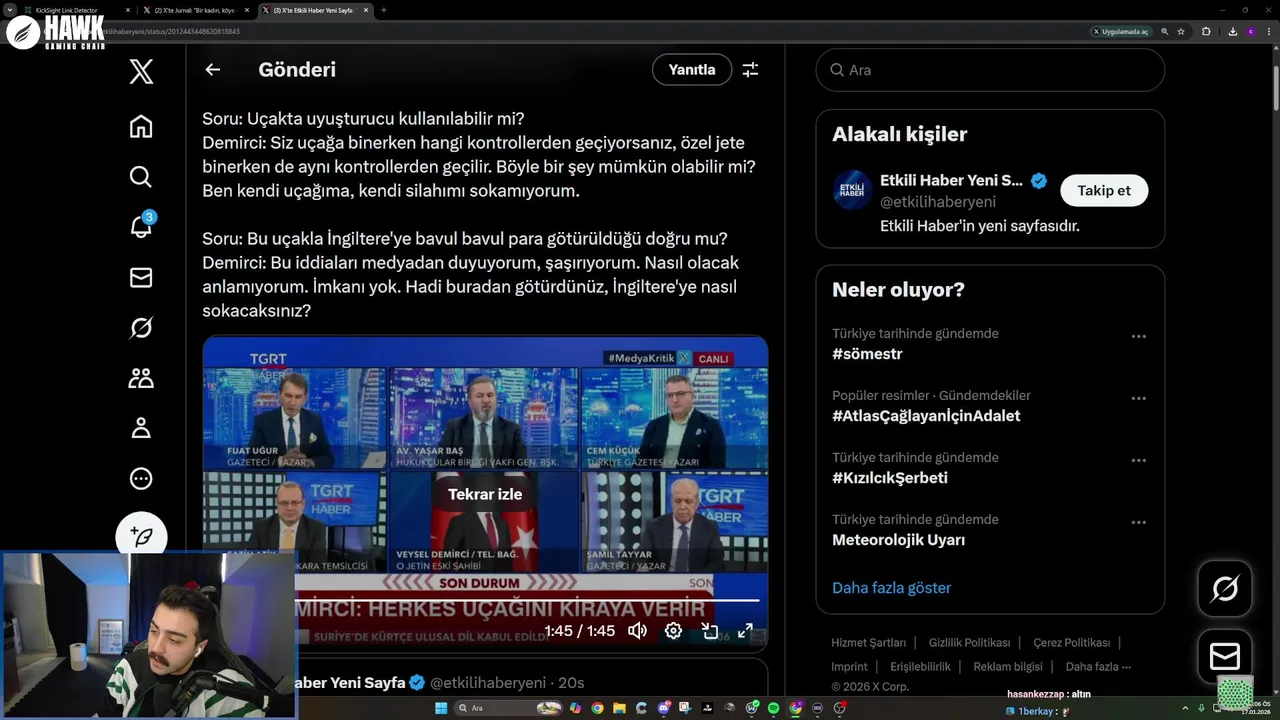The height and width of the screenshot is (720, 1280).
Task: Open reply sorting options icon beside Yanıtla
Action: tap(750, 70)
